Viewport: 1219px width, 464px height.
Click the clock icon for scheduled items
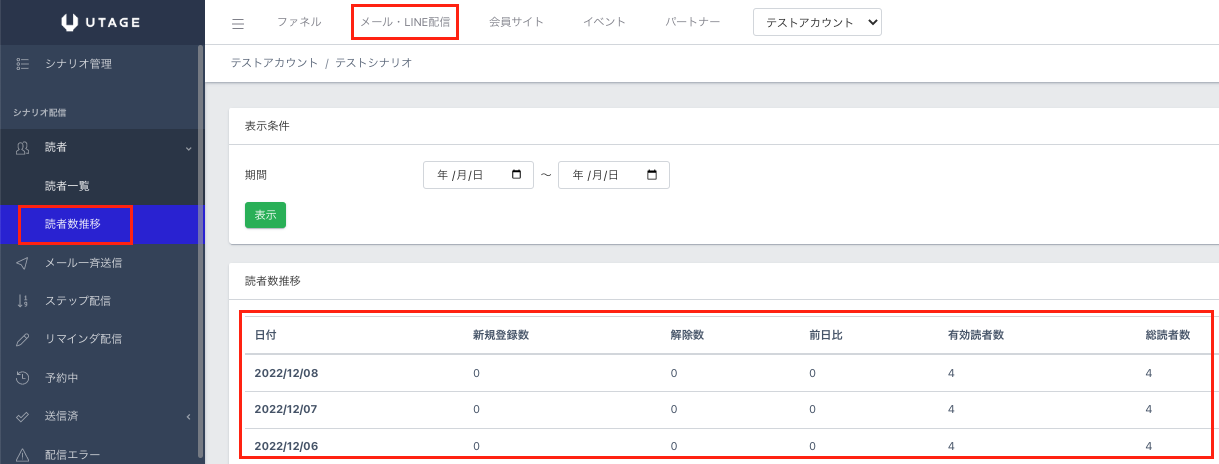coord(23,378)
